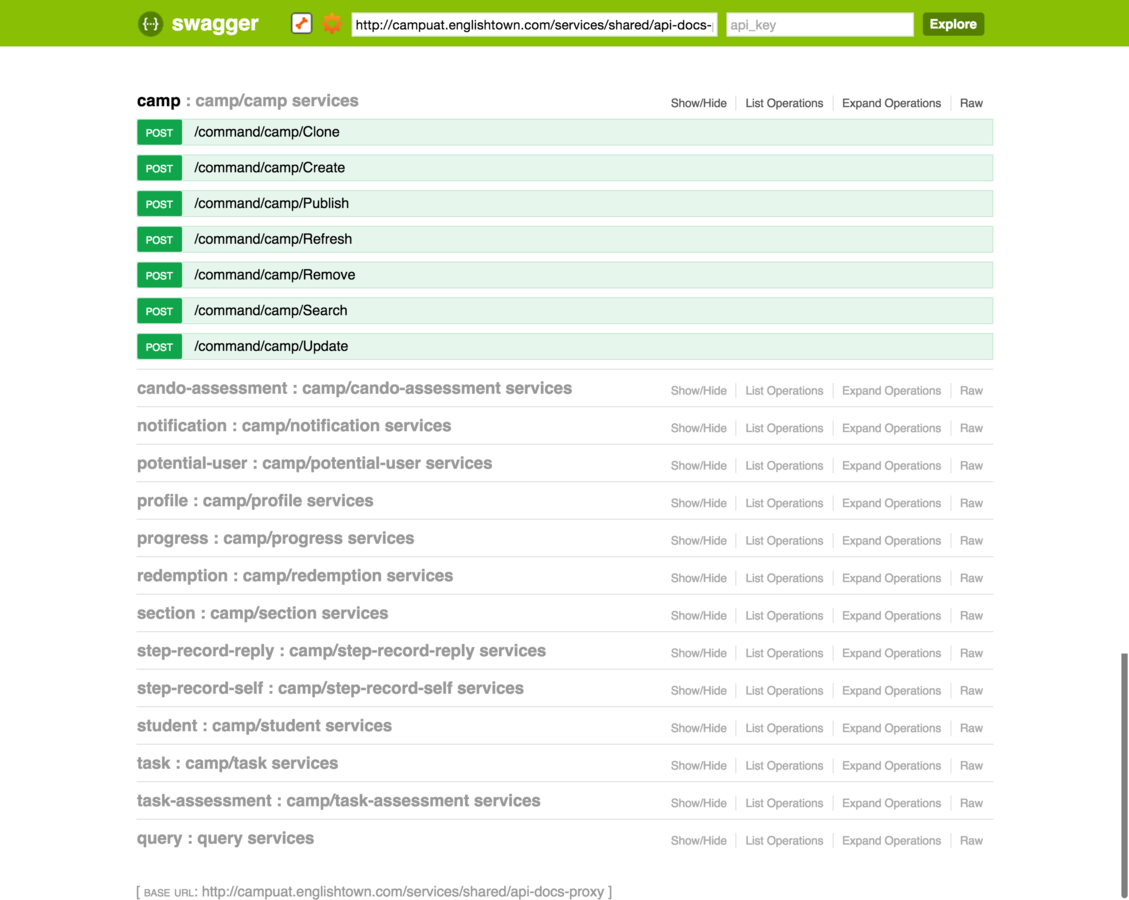
Task: Expand profile services heading
Action: coord(255,500)
